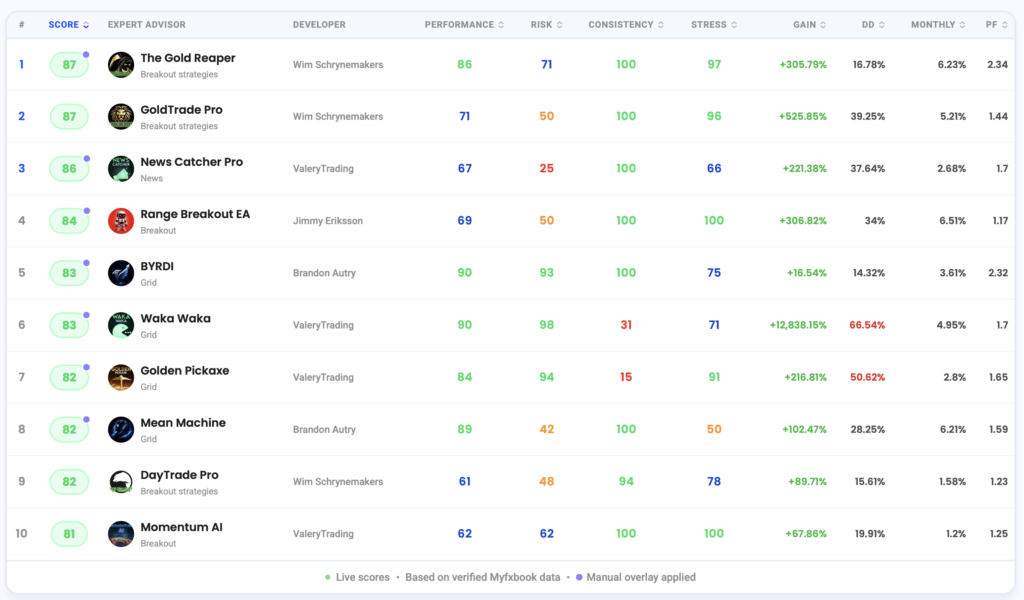Viewport: 1024px width, 600px height.
Task: Click Golden Pickaxe consistency value 15
Action: coord(626,377)
